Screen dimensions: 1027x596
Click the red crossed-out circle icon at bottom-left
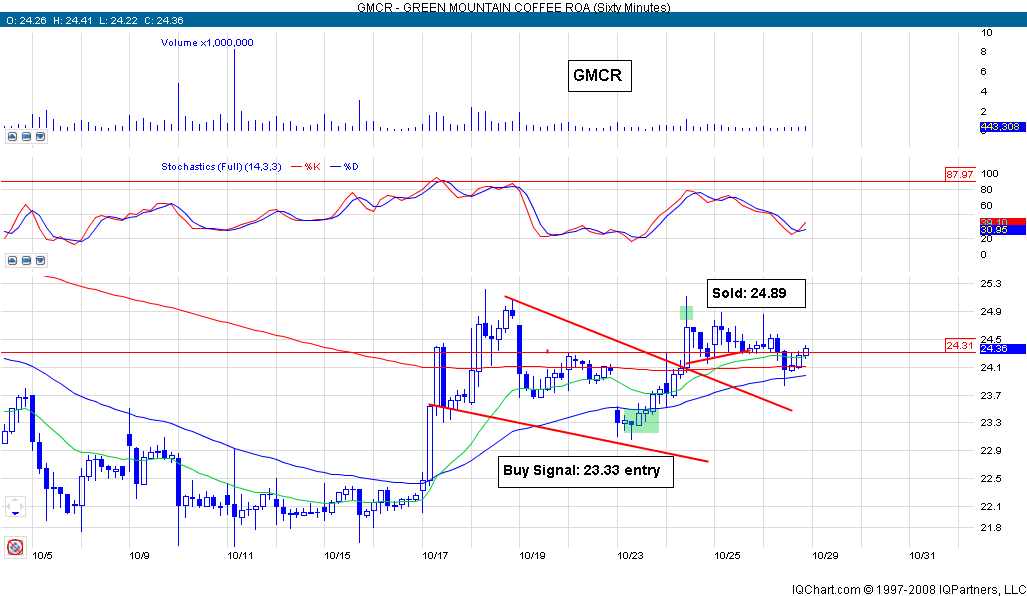(14, 546)
